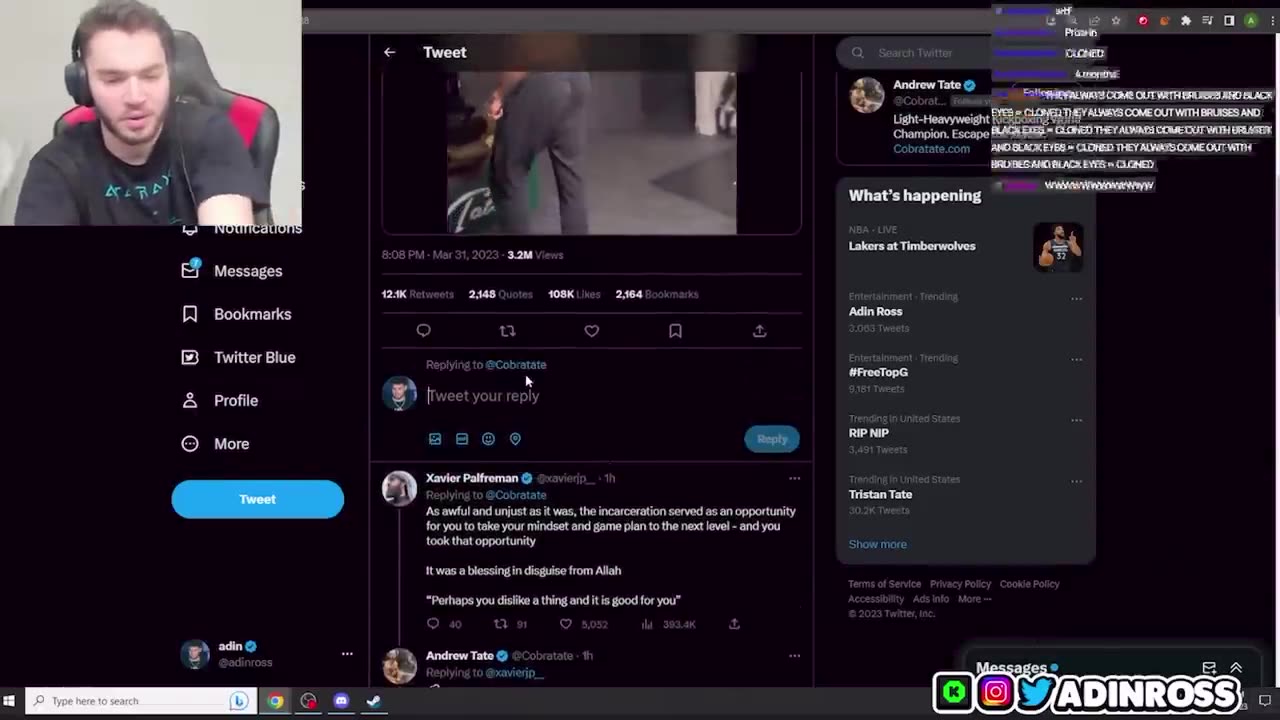Add a photo with the media icon

[x=434, y=438]
